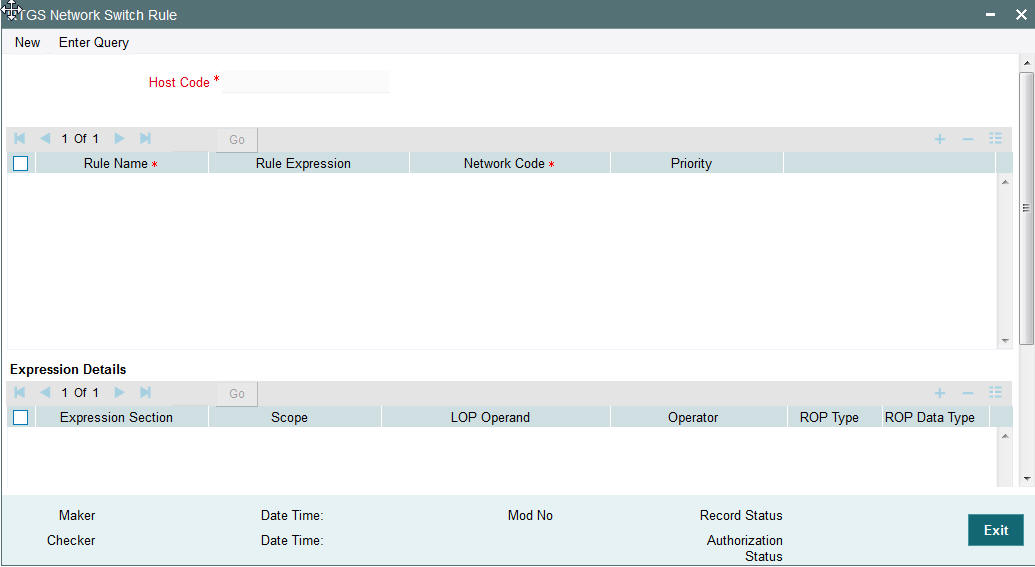Screen dimensions: 1035x567
Task: Click the New menu action
Action: pyautogui.click(x=28, y=42)
